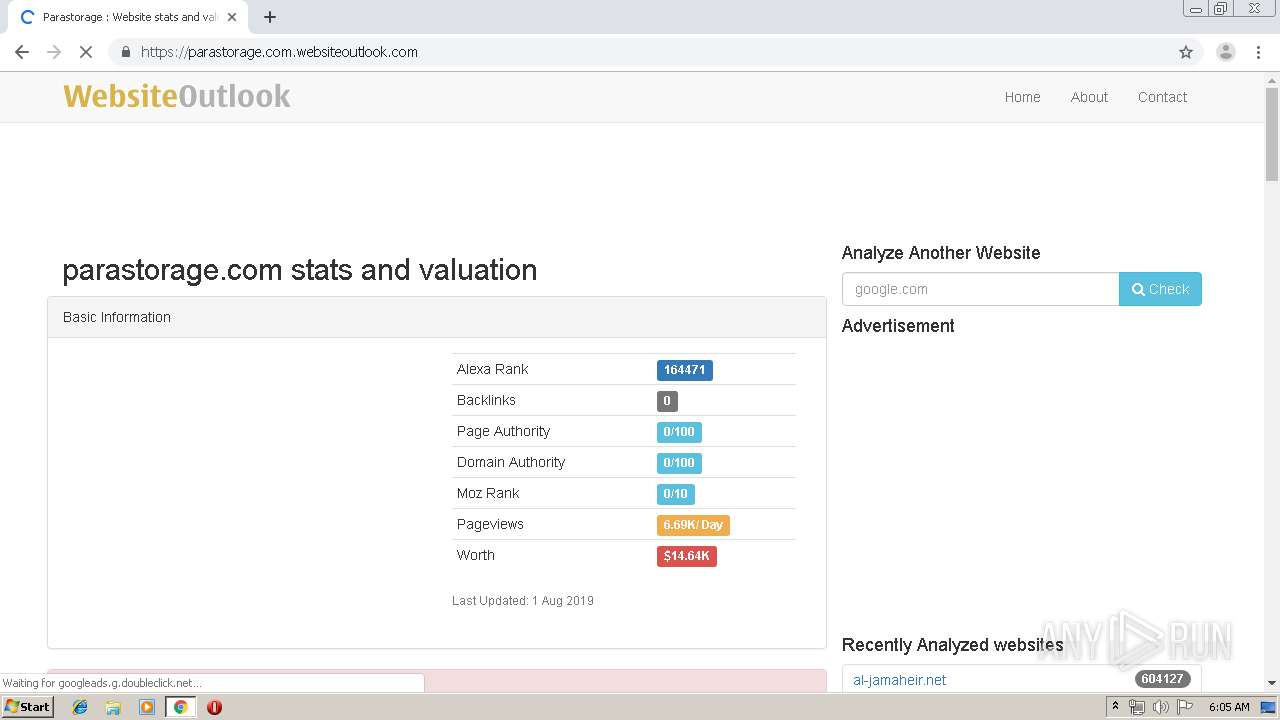Click the Recently Analyzed websites heading
Screen dimensions: 1280x720
pos(952,645)
